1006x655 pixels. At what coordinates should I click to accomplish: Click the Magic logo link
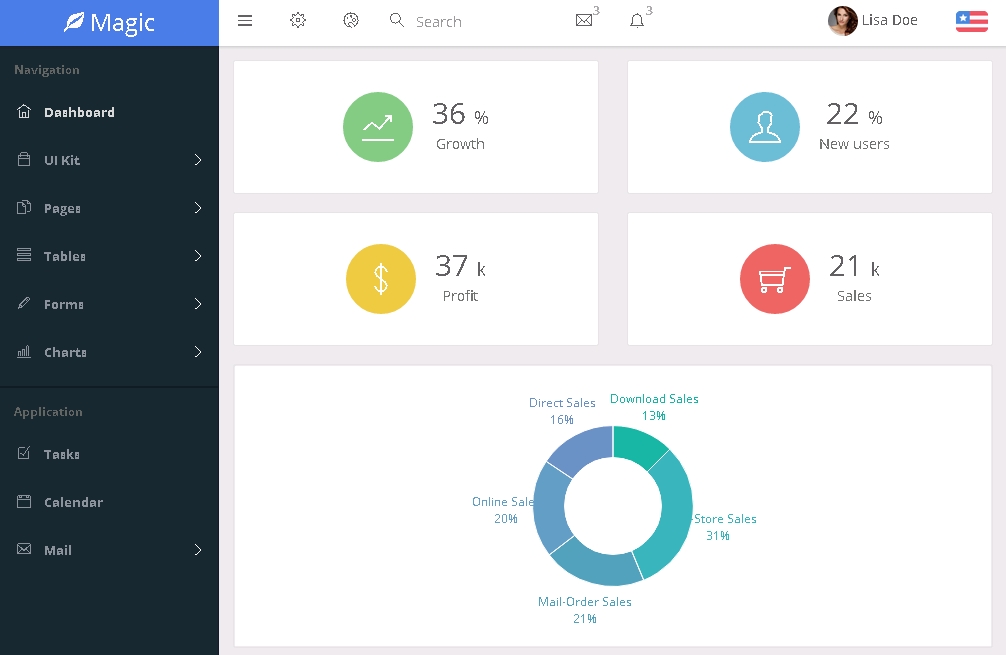tap(110, 22)
